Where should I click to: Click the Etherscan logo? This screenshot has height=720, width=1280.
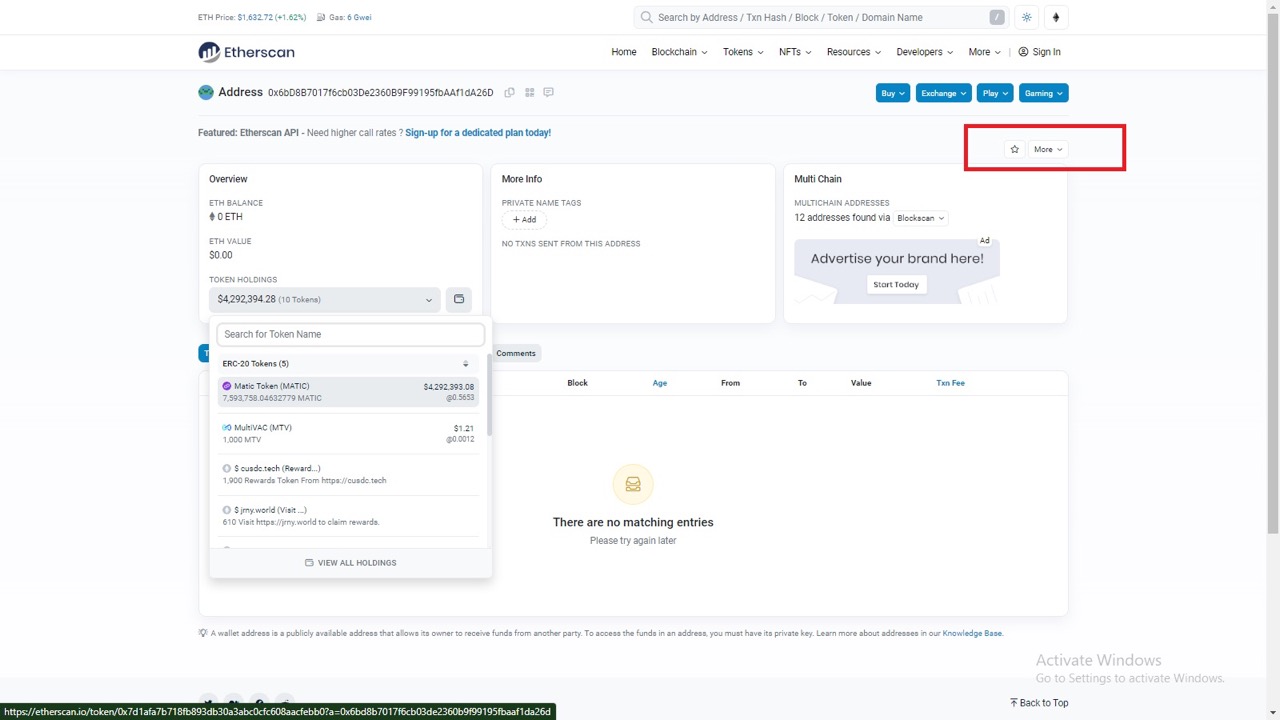tap(246, 52)
